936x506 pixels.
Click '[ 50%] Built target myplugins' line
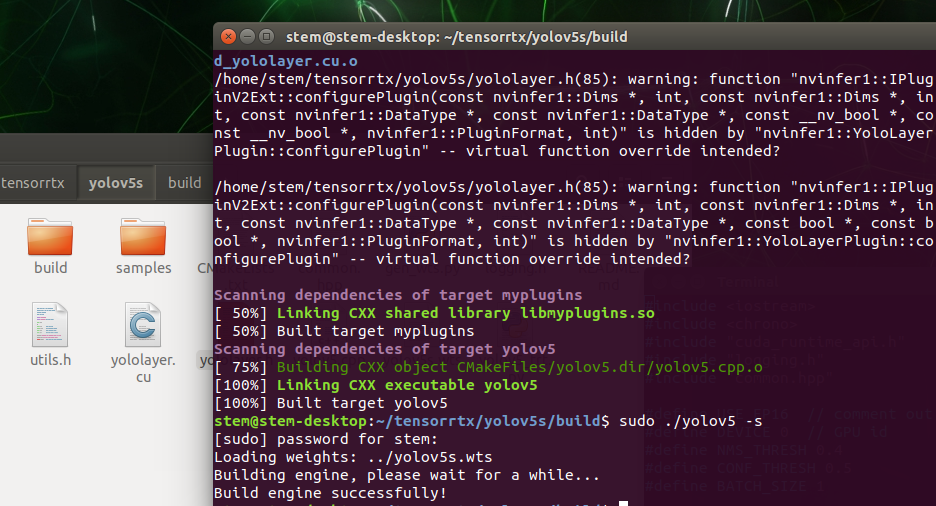[x=344, y=331]
